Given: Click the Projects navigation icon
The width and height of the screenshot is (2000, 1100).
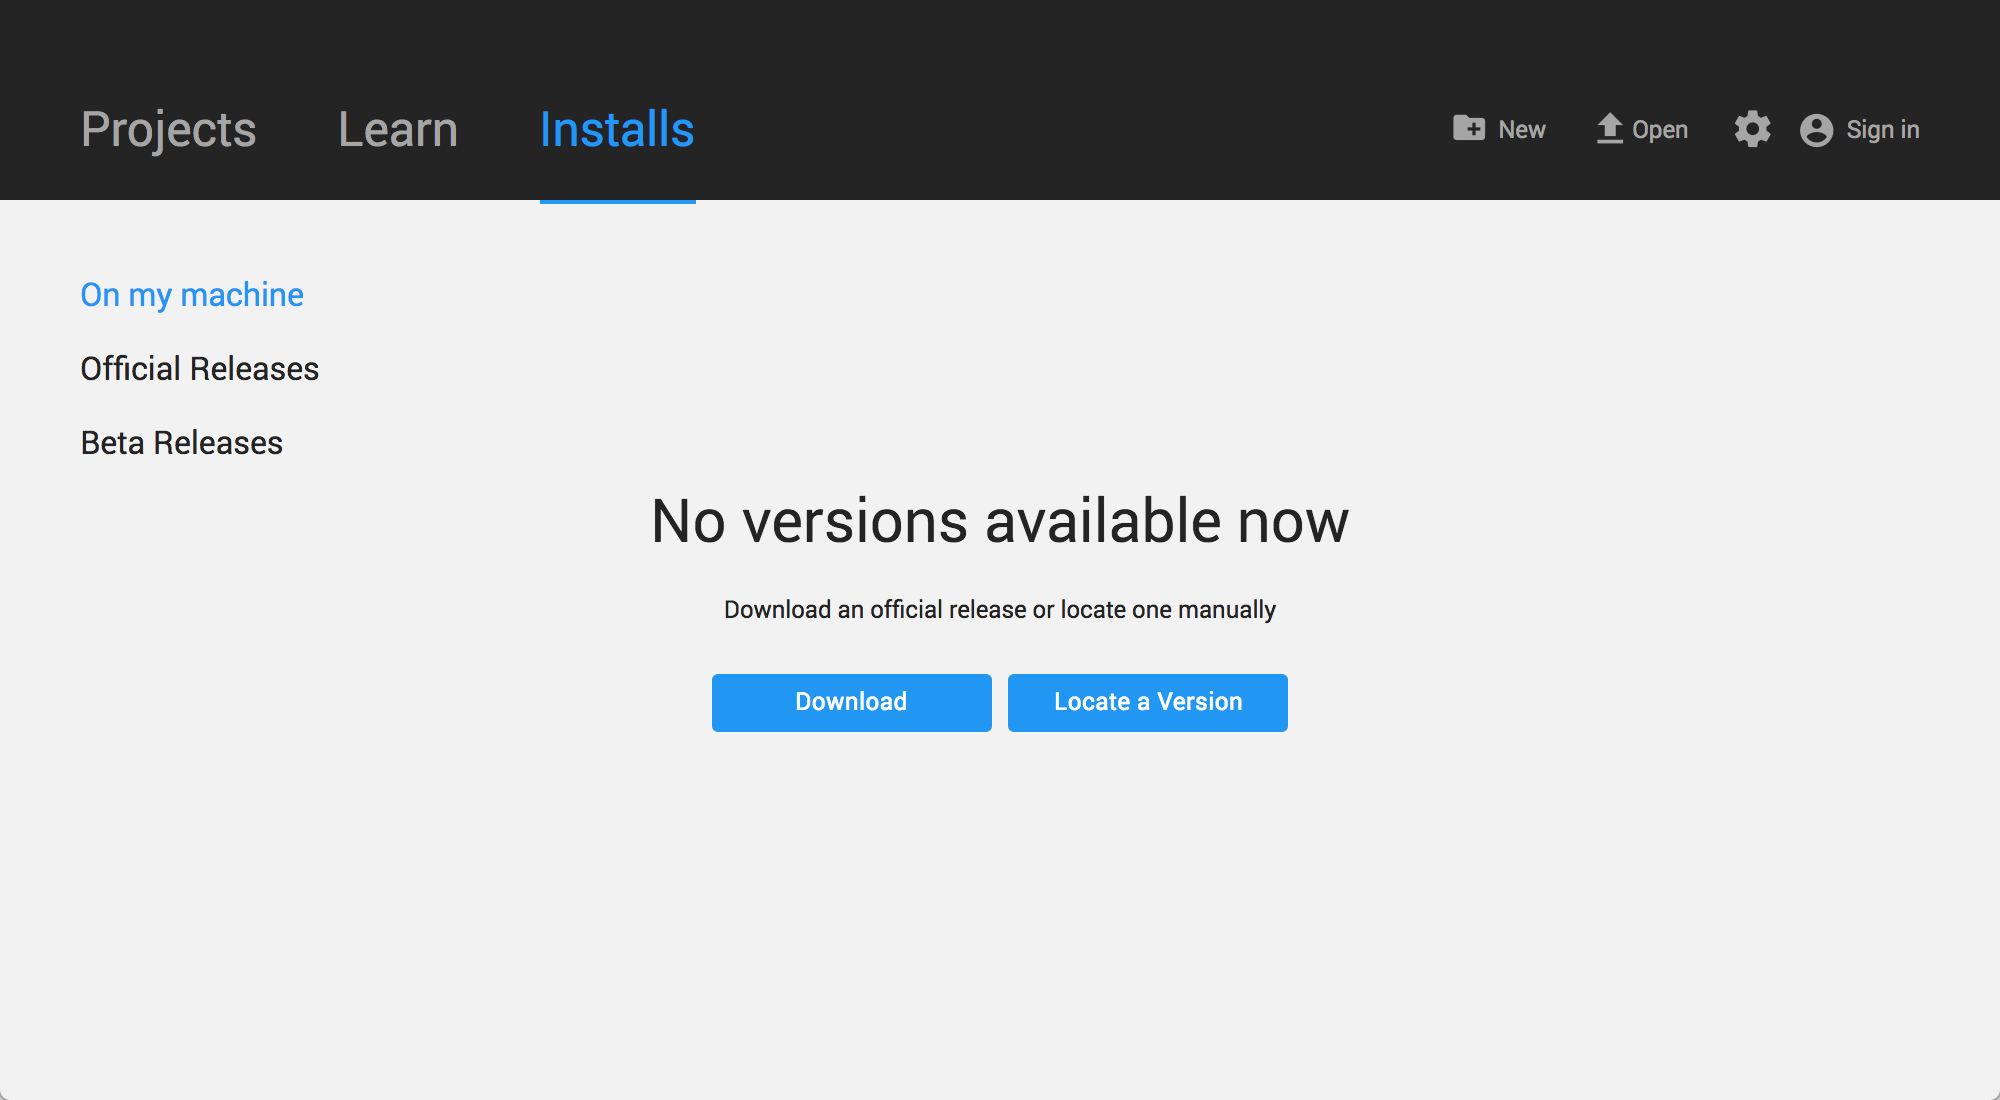Looking at the screenshot, I should (169, 129).
